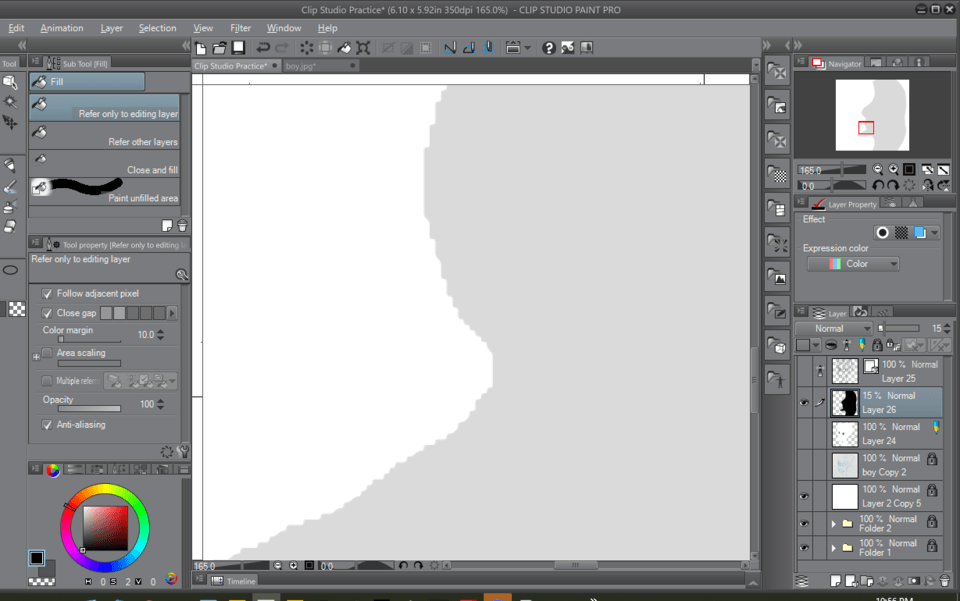Expand the Folder 2 layer group
This screenshot has height=601, width=960.
834,523
